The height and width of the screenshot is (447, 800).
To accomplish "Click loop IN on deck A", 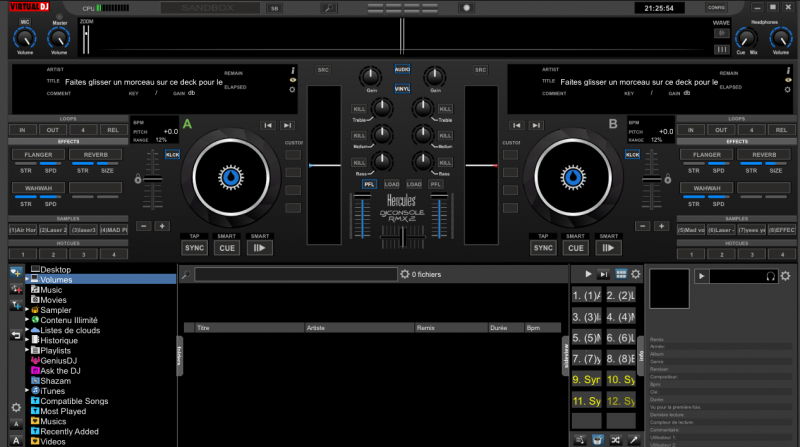I will (x=22, y=130).
